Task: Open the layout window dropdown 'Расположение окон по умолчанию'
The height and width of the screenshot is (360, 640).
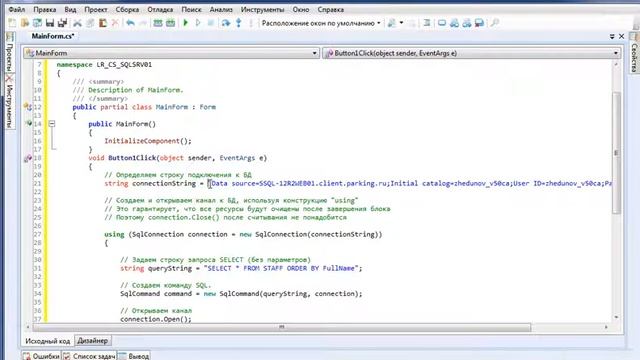Action: pyautogui.click(x=321, y=23)
